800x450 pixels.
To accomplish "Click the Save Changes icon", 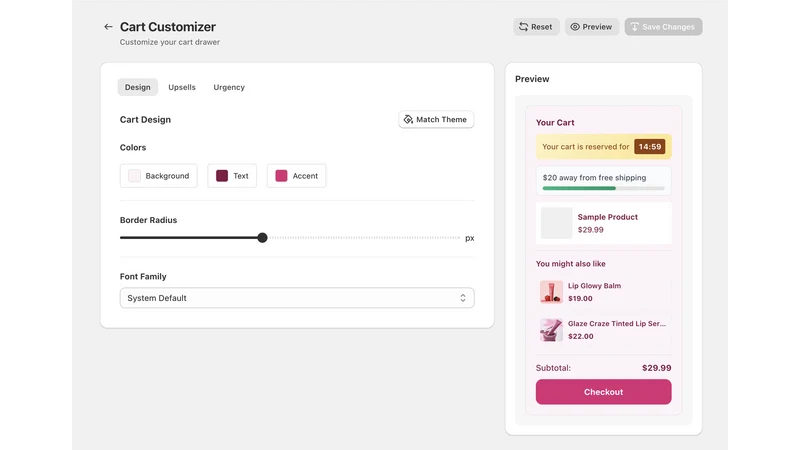I will pos(635,27).
